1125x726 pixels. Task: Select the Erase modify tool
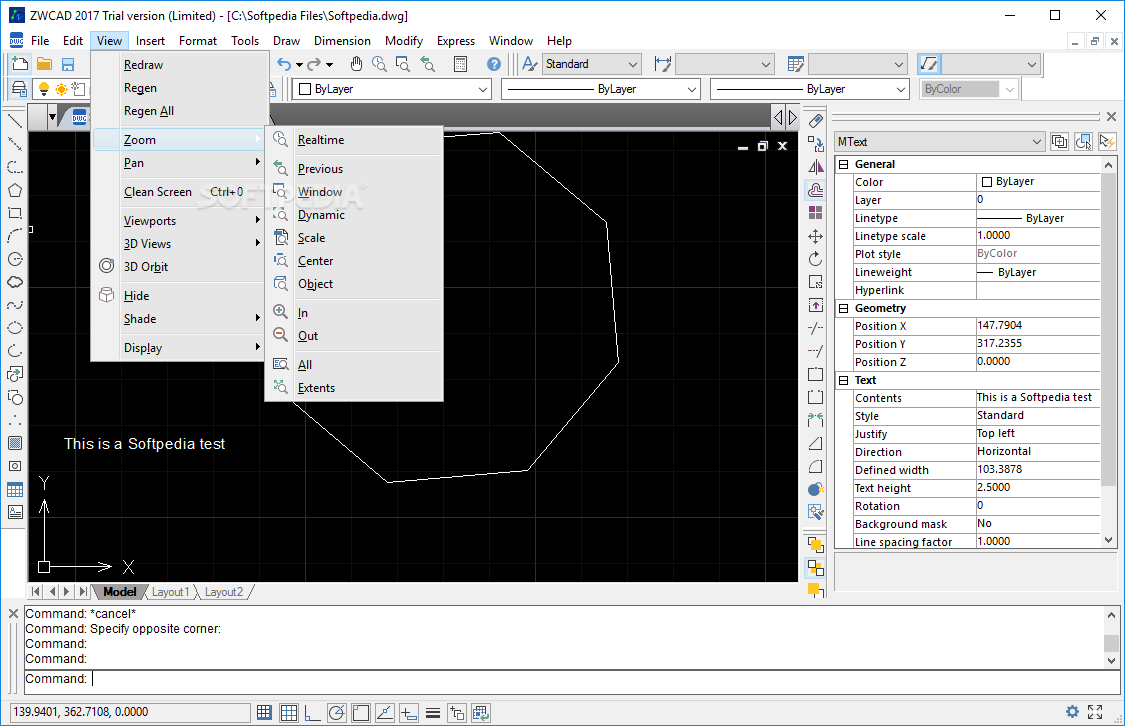815,121
